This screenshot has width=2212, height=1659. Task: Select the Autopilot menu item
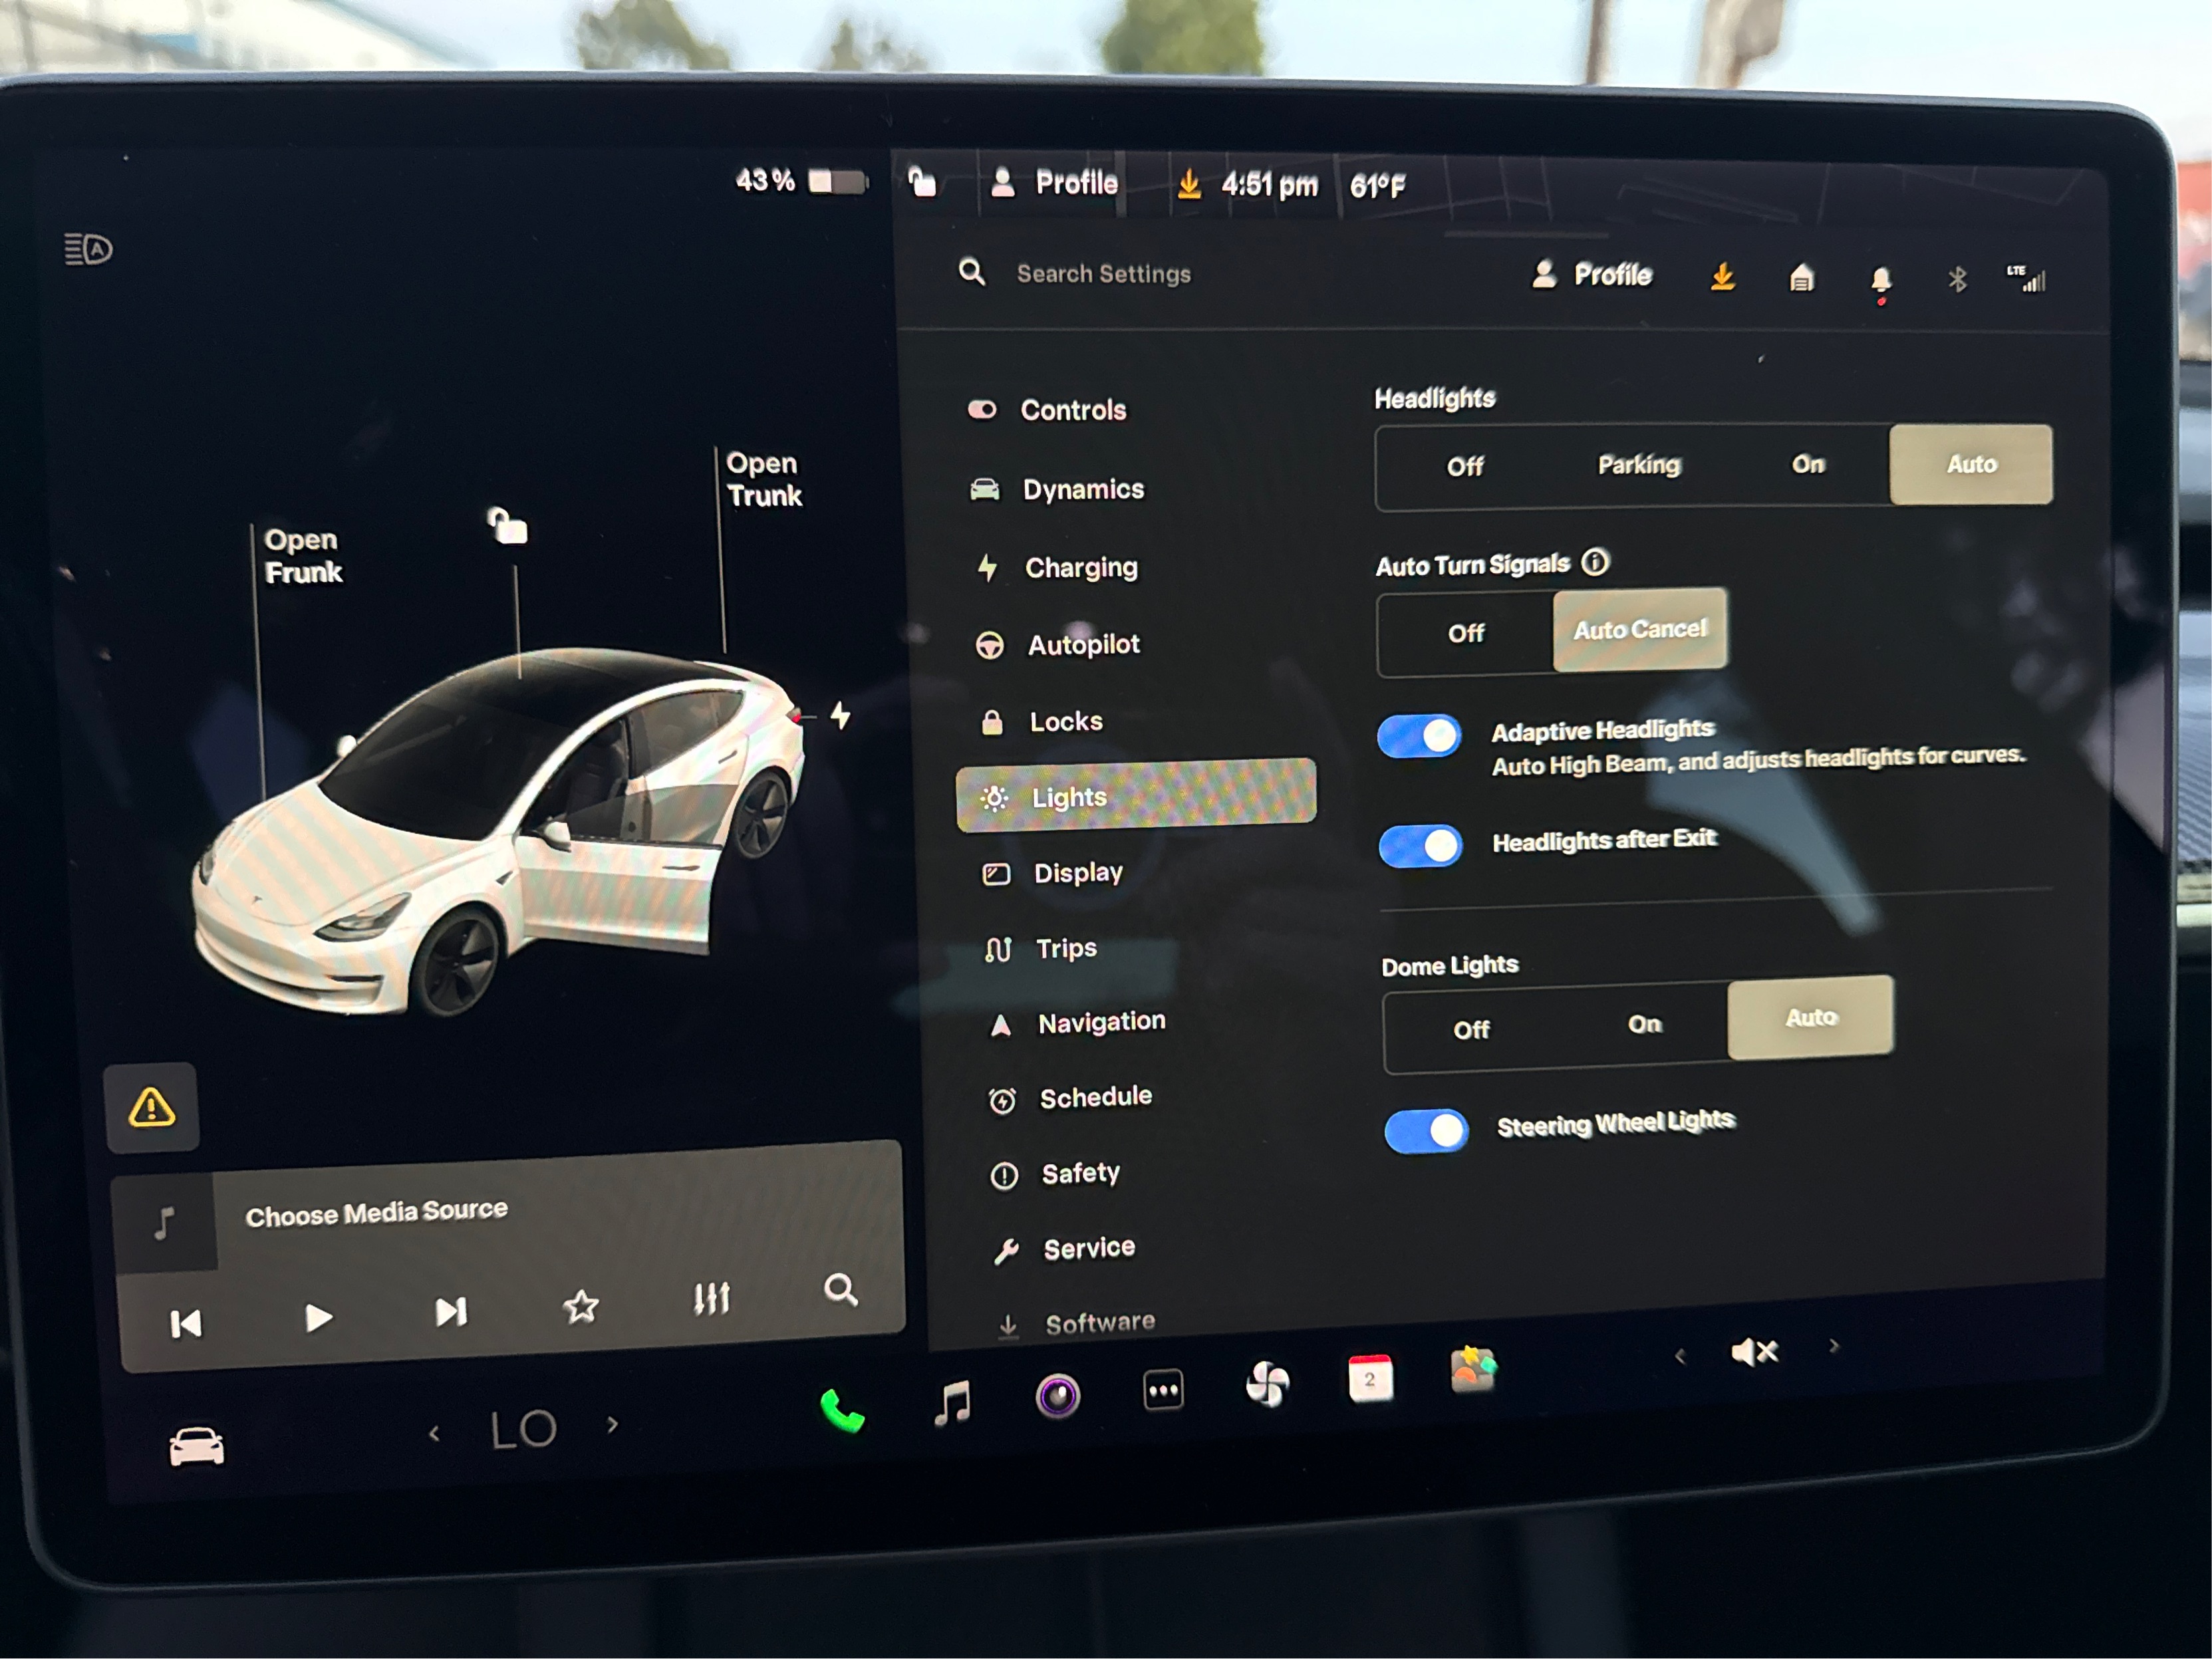1083,645
